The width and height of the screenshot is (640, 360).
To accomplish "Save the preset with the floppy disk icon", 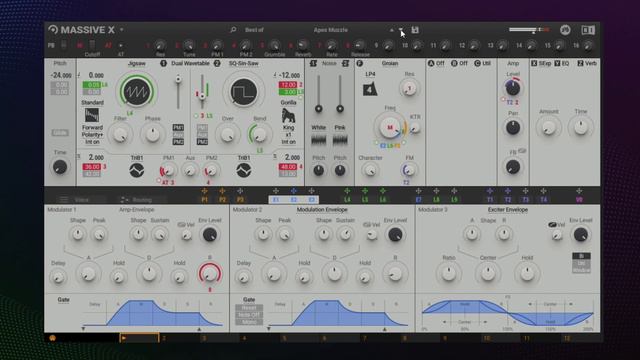I will (x=415, y=30).
